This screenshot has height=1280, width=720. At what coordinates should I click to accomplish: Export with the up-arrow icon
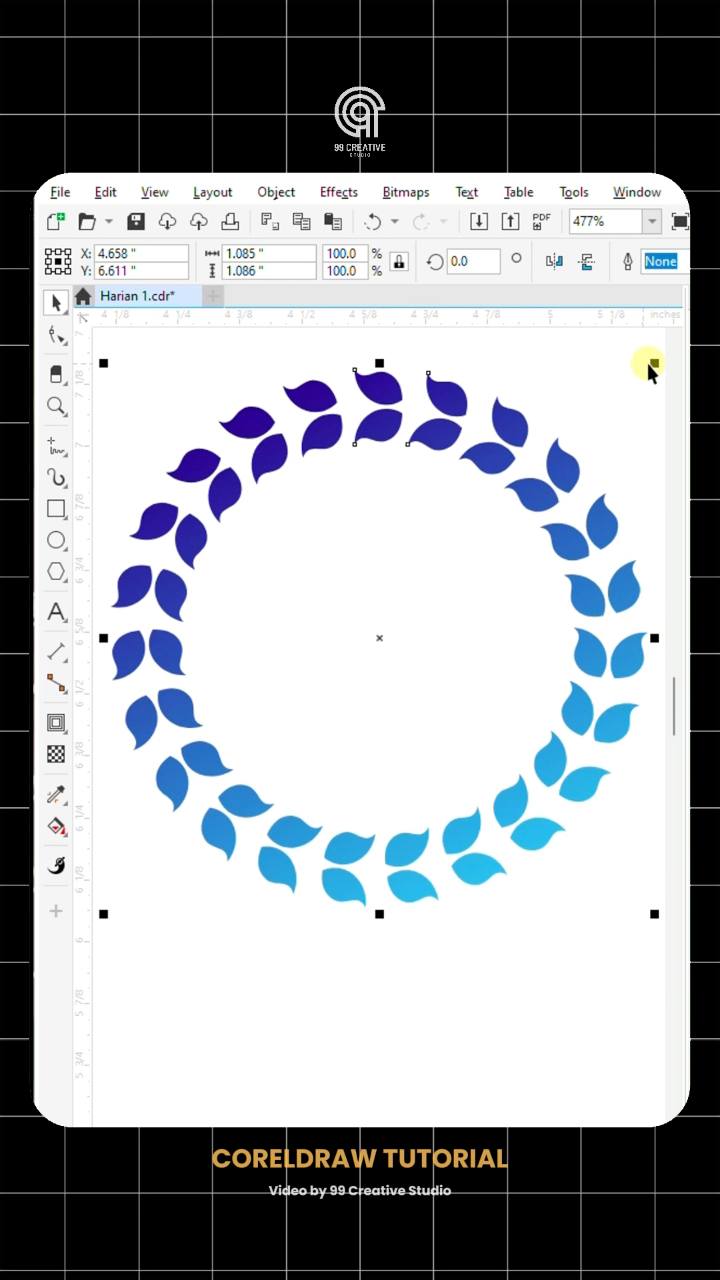pos(510,221)
